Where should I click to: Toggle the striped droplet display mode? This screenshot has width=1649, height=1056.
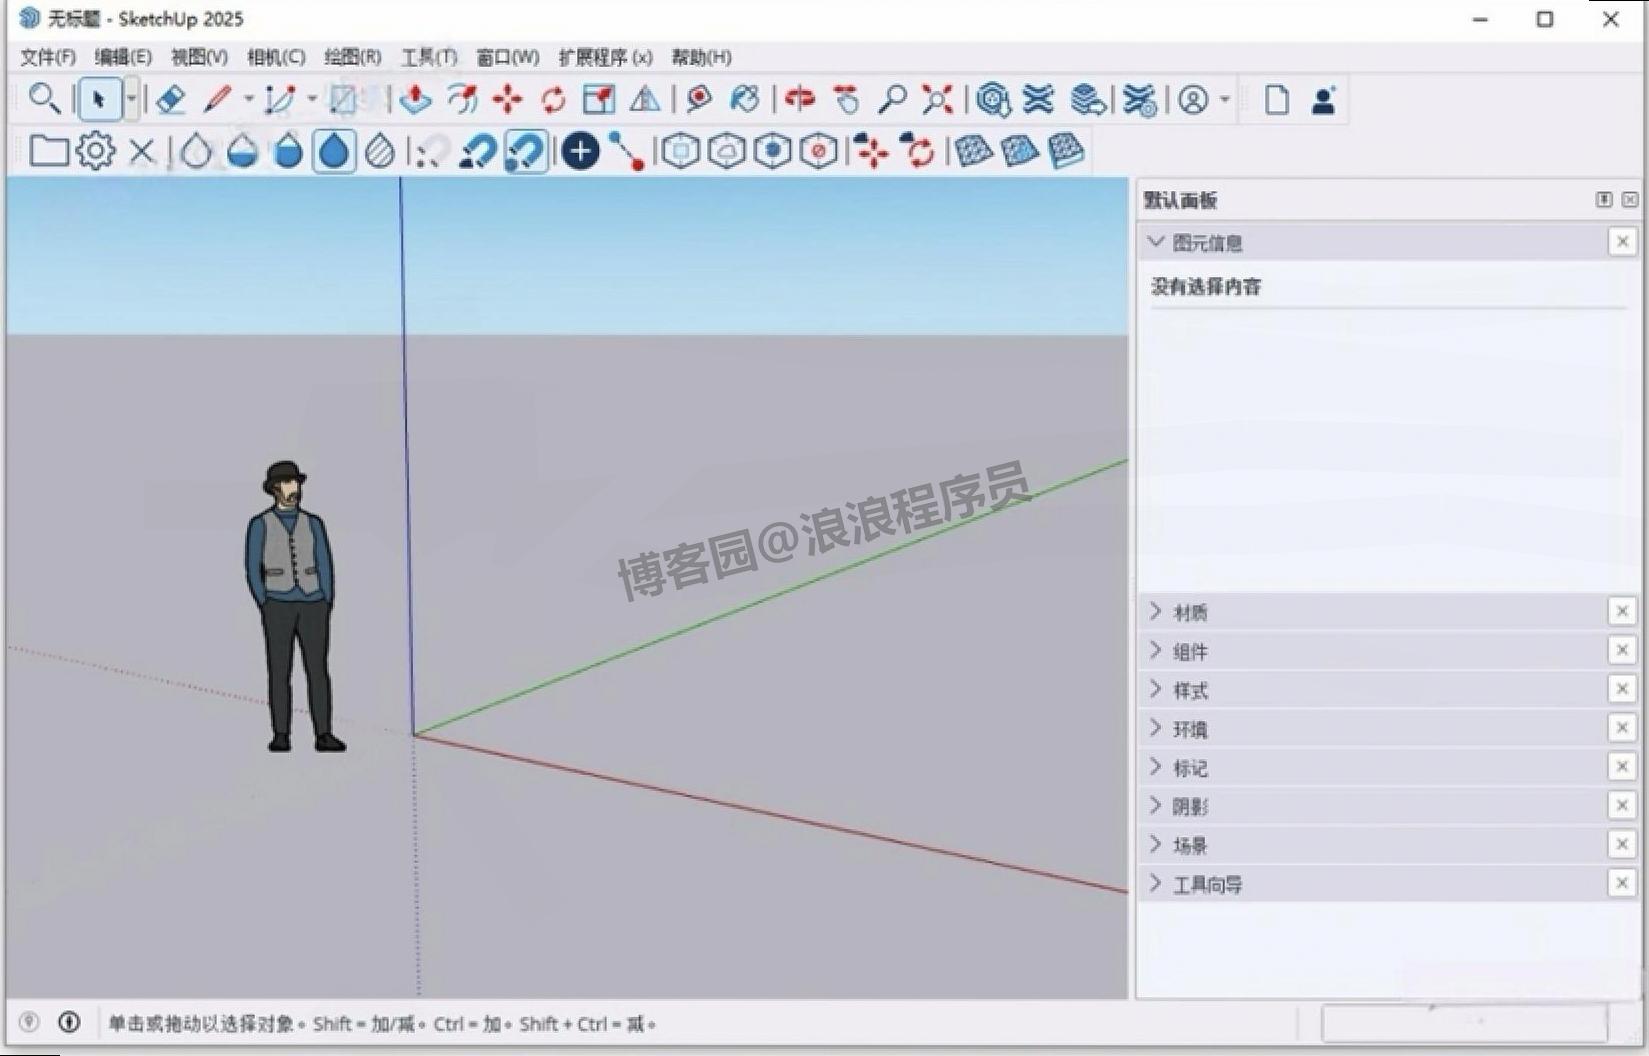click(x=378, y=151)
